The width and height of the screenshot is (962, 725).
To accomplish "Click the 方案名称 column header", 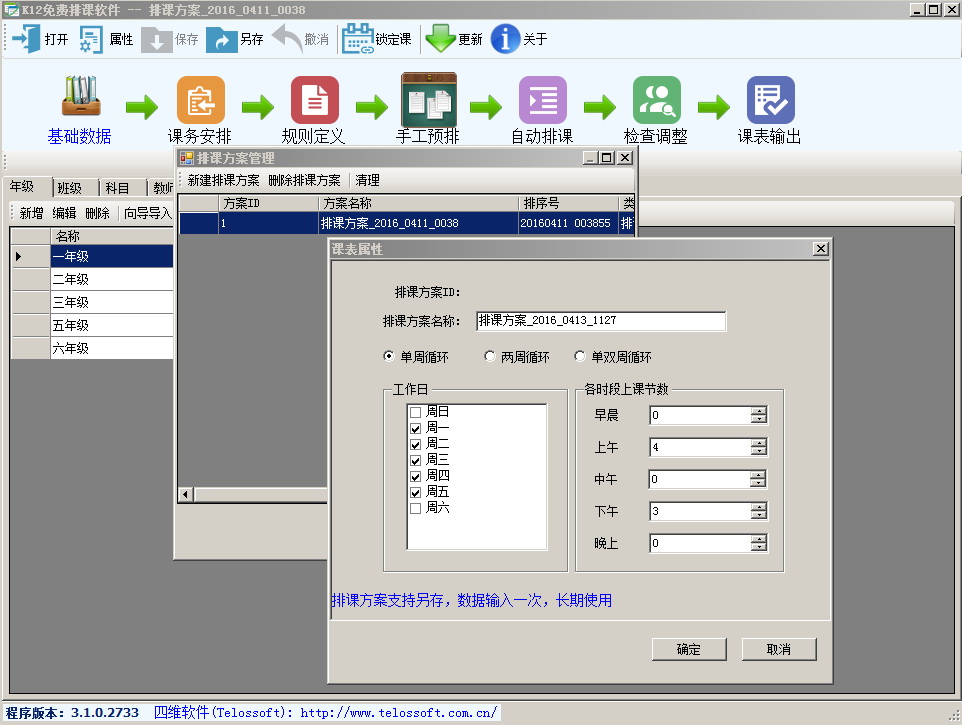I will pyautogui.click(x=418, y=203).
